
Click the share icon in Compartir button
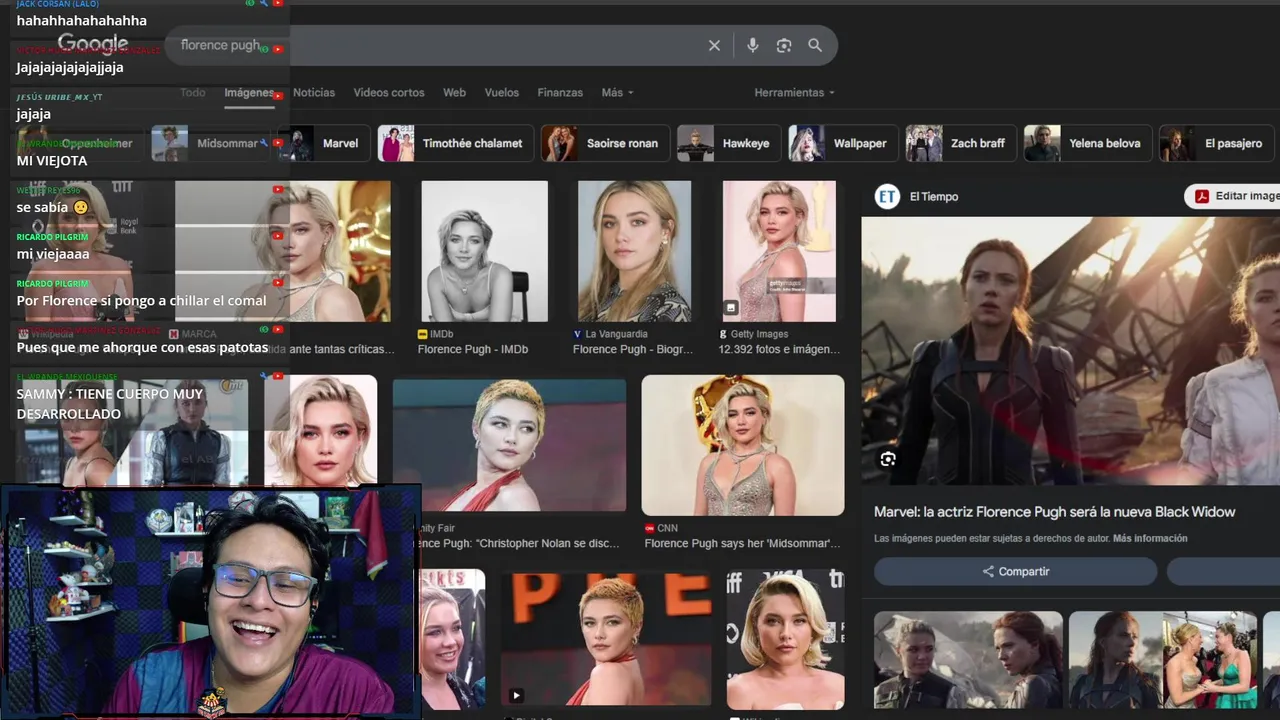(988, 572)
